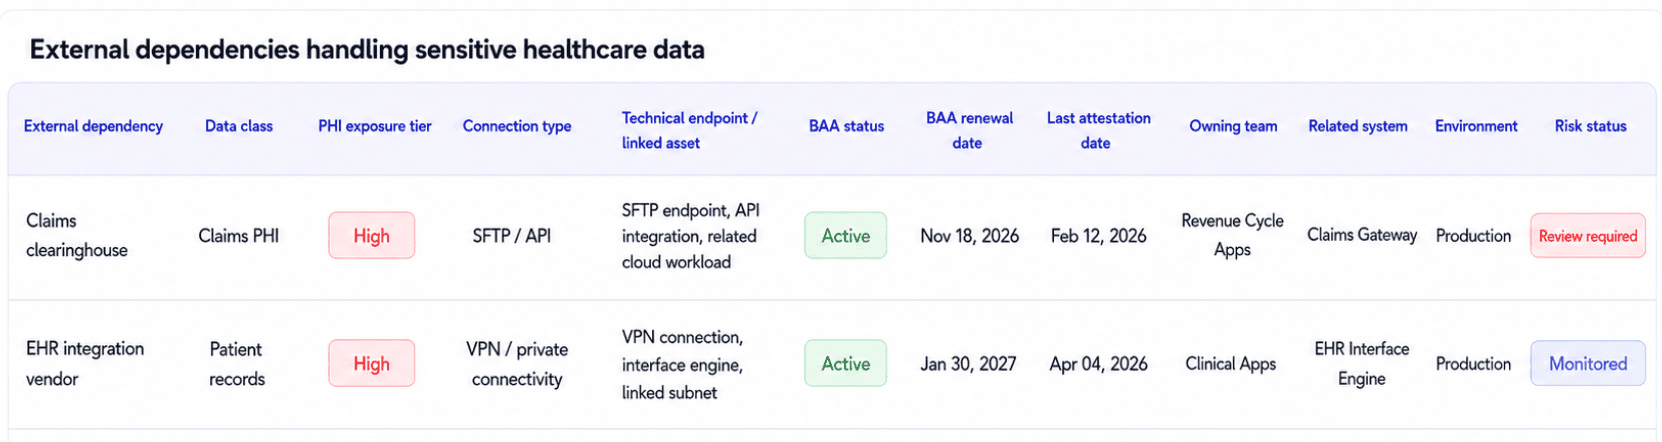Click Active BAA badge for Claims clearinghouse
Screen dimensions: 1662x442
[845, 236]
